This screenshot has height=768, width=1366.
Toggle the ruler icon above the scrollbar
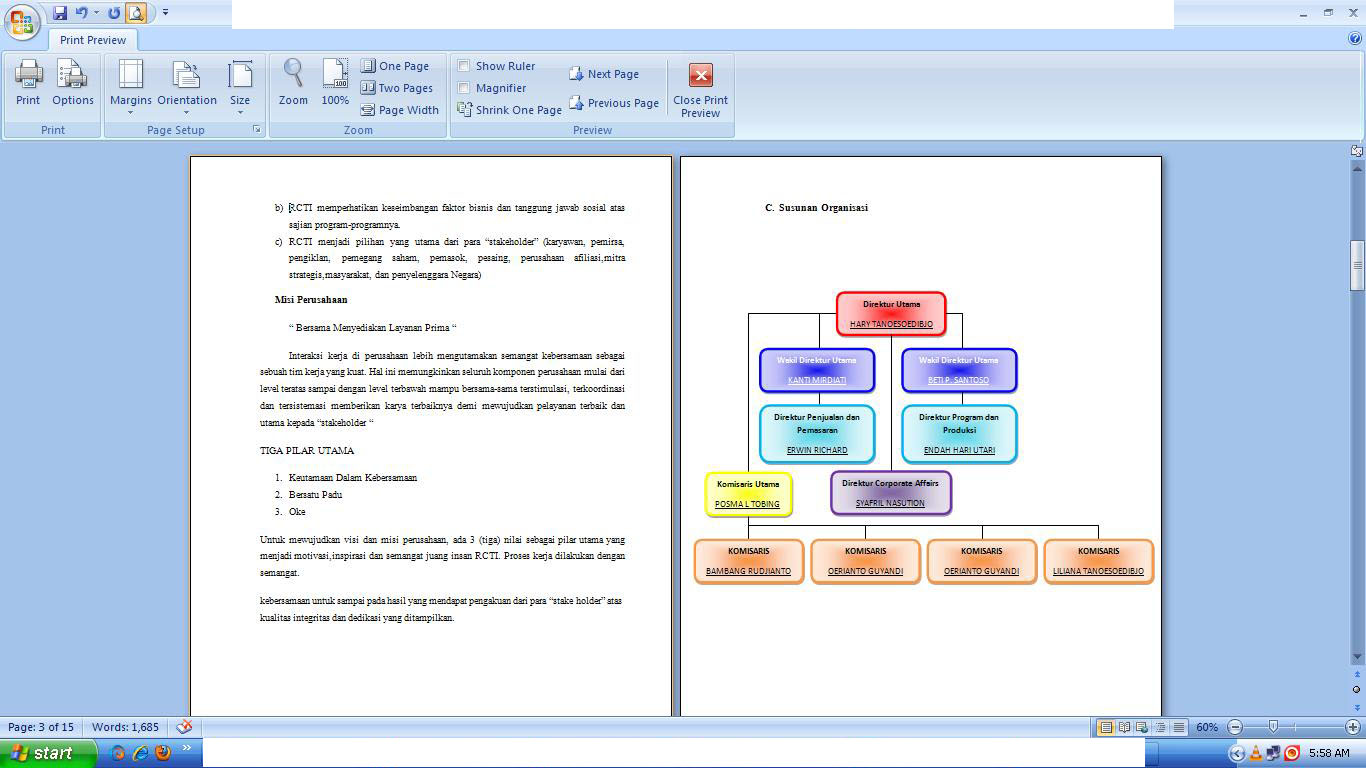tap(1357, 151)
